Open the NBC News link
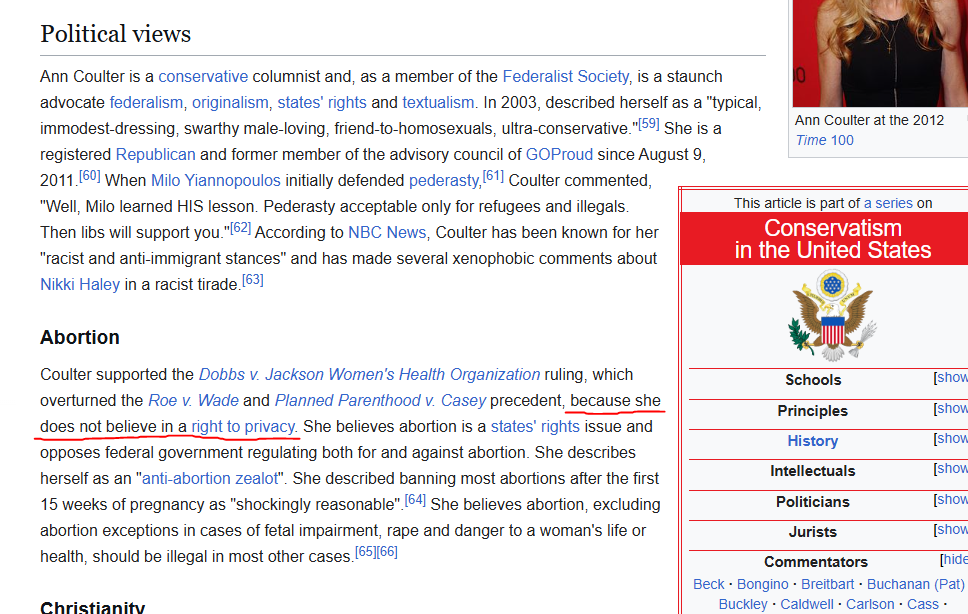968x614 pixels. [x=387, y=232]
